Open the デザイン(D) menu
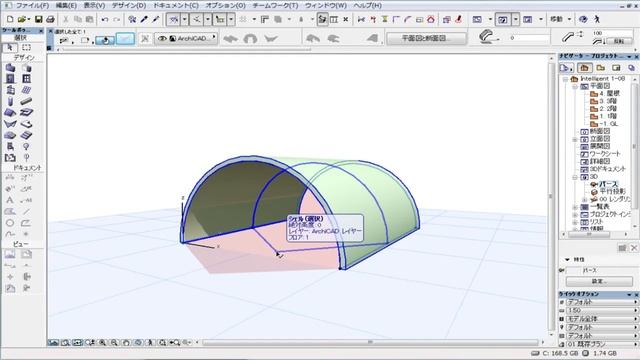640x360 pixels. click(x=129, y=6)
